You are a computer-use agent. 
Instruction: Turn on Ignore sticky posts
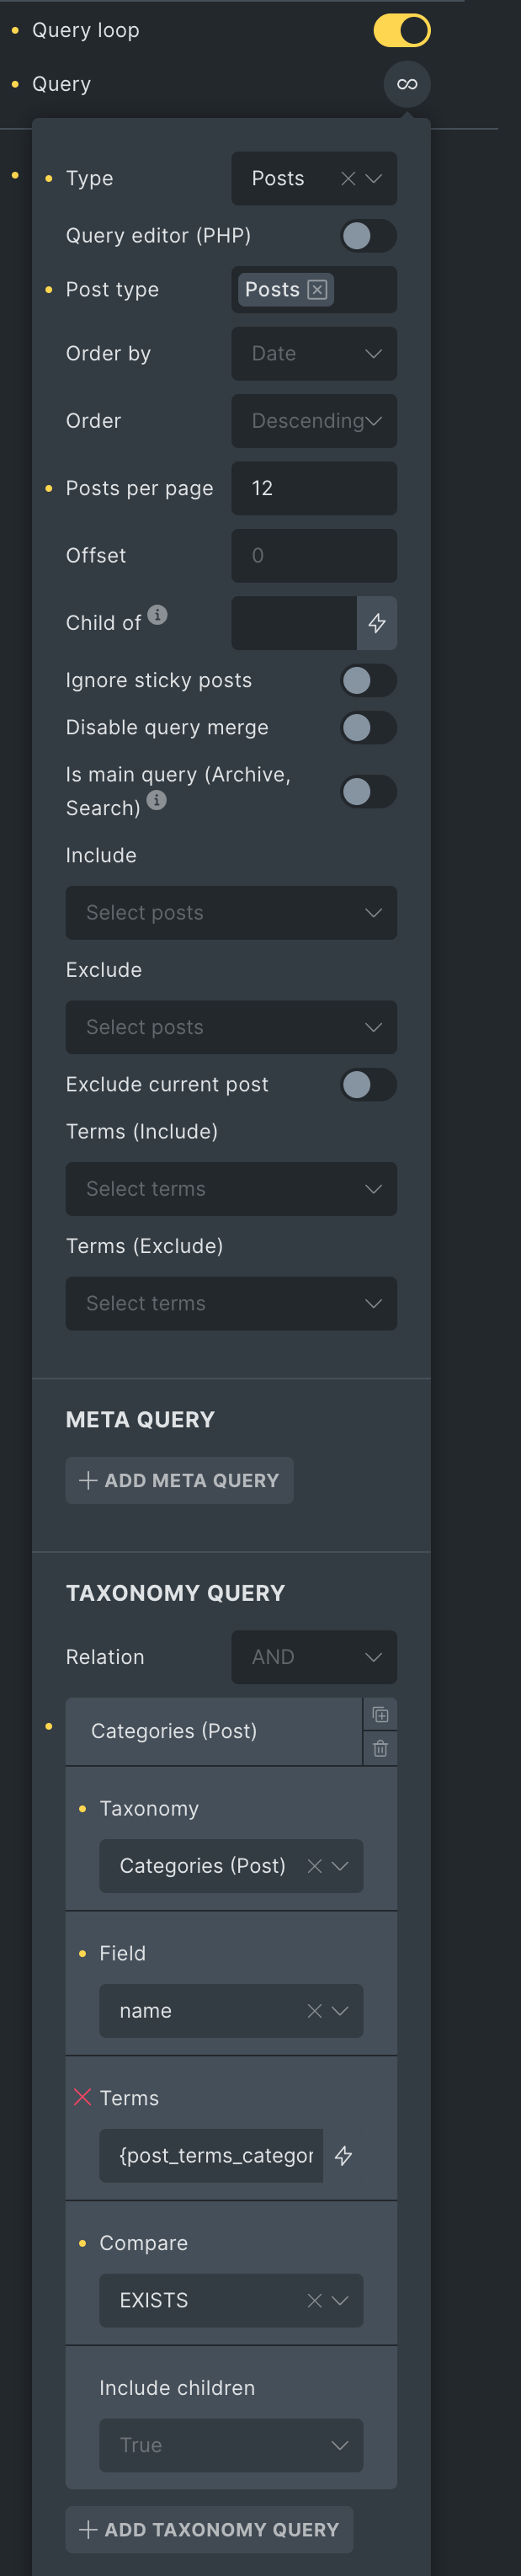(368, 681)
